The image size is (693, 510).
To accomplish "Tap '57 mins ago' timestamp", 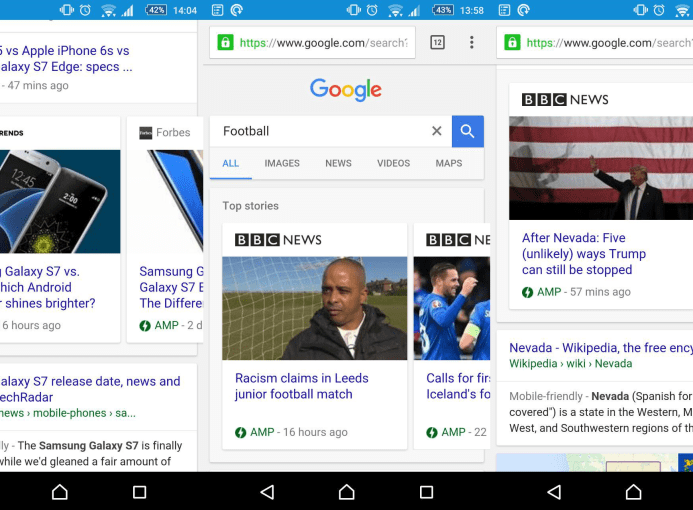I will click(x=600, y=292).
